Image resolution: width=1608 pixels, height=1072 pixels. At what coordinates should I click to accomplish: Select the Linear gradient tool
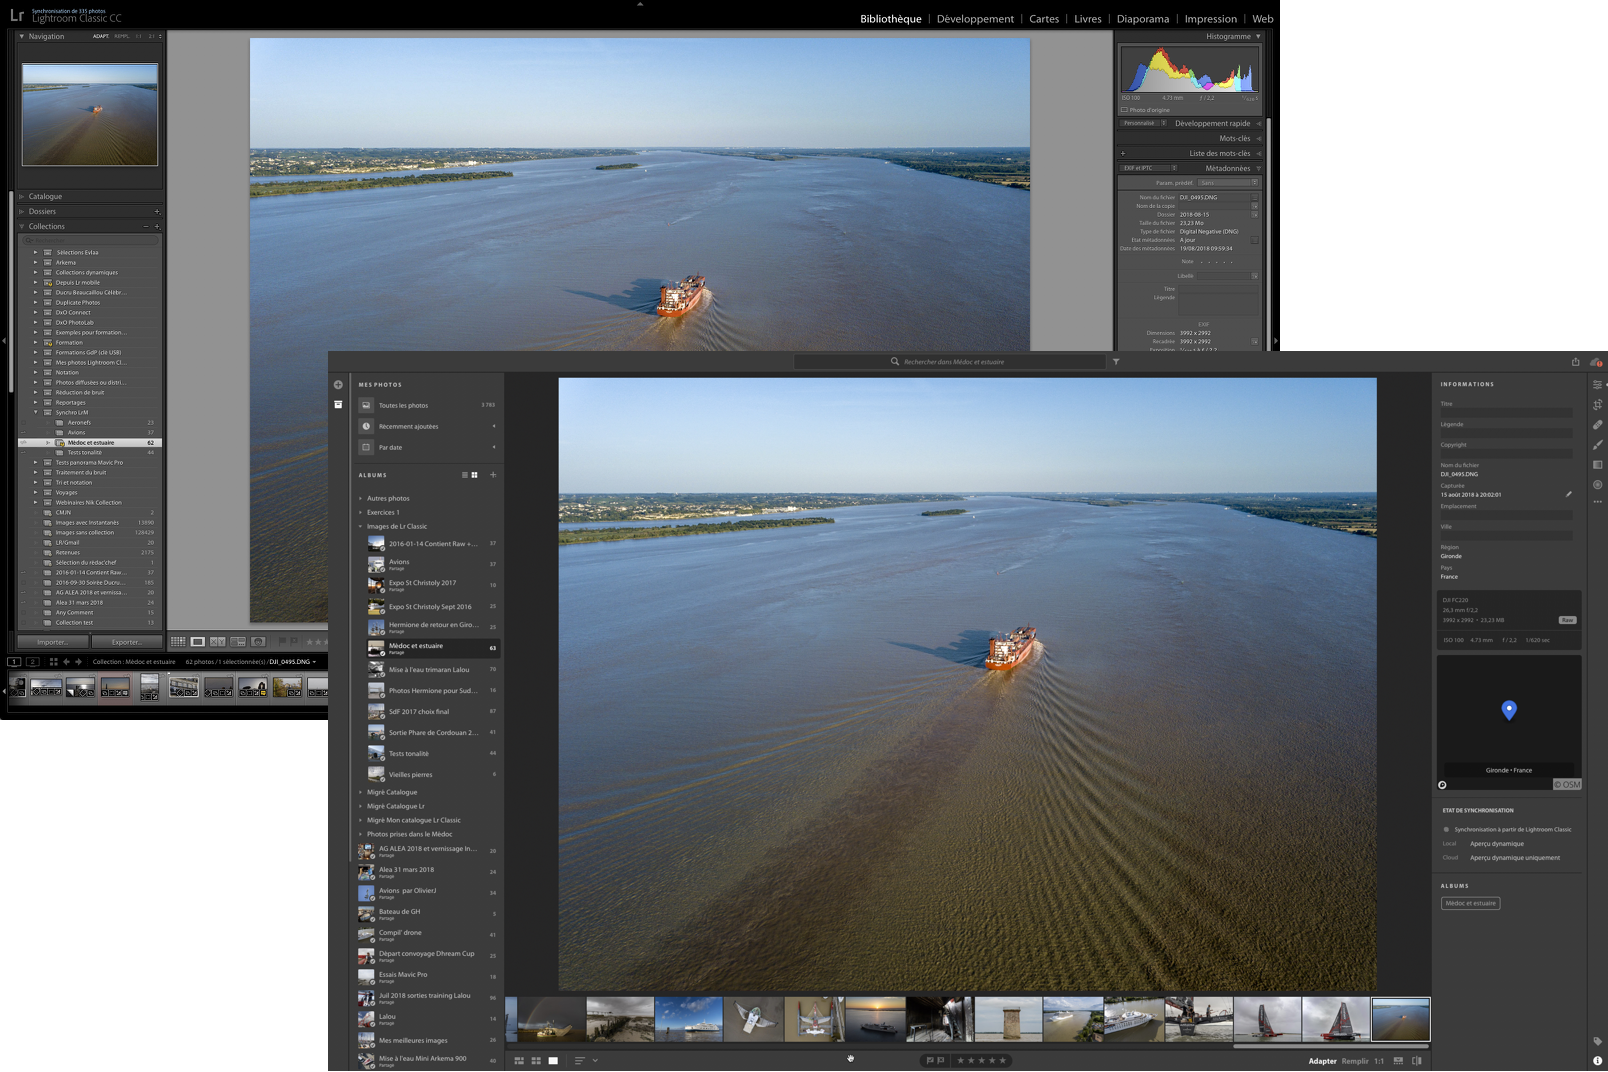pos(1597,465)
